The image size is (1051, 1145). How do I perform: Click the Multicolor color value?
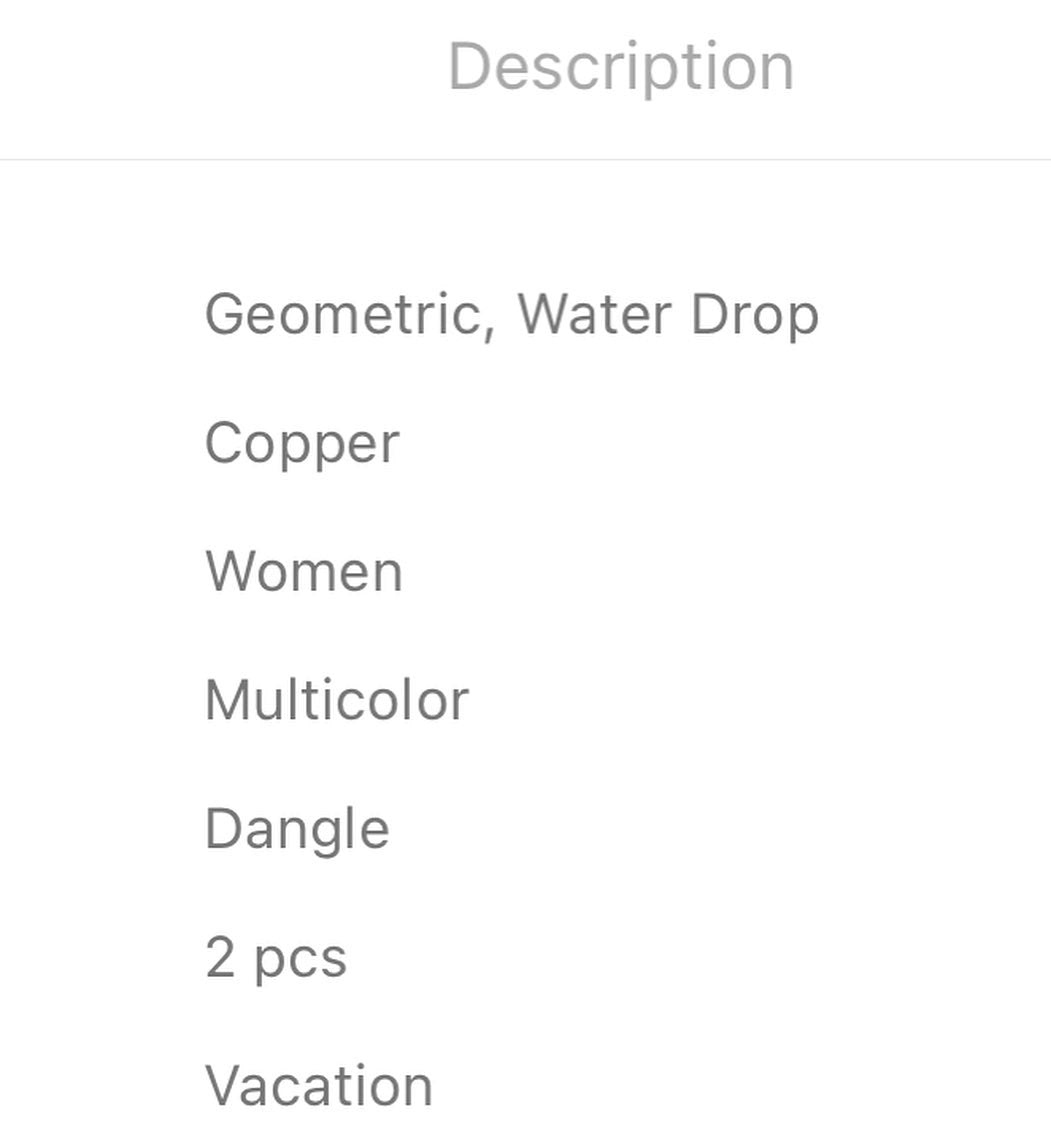(337, 700)
